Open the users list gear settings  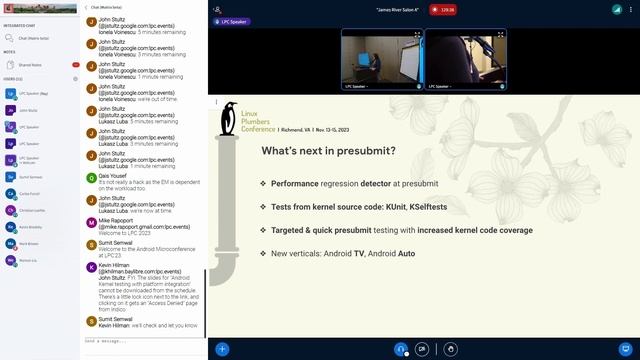coord(75,79)
